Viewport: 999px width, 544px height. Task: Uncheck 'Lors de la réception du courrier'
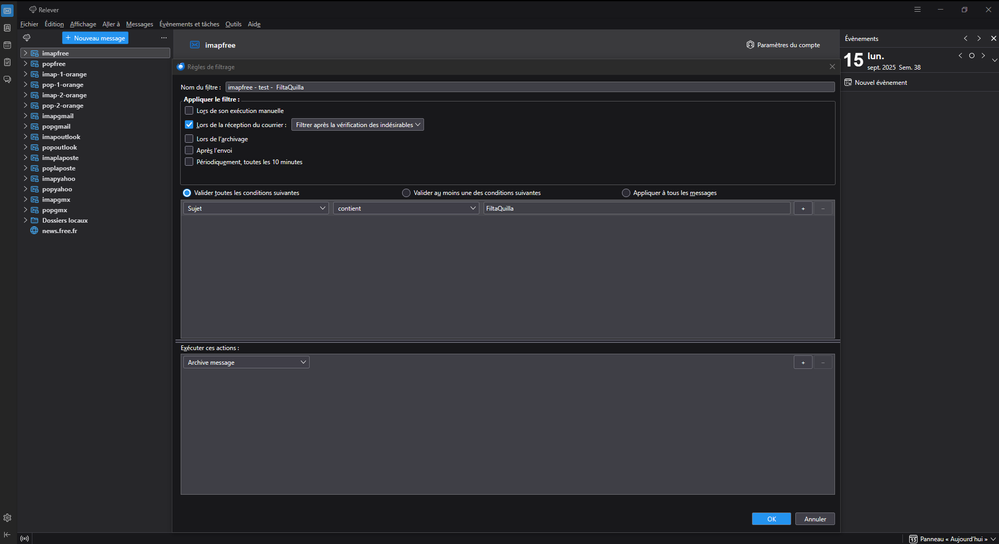[x=189, y=125]
